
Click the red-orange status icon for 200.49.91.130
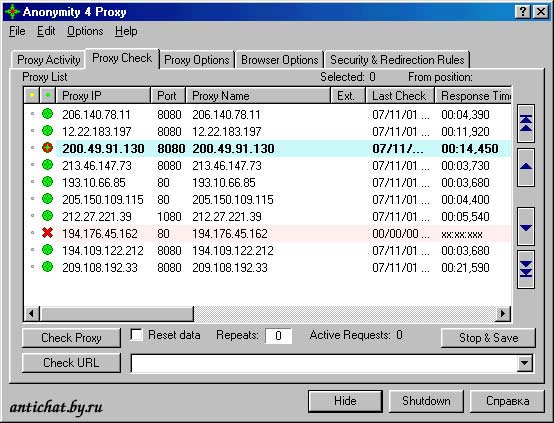pos(47,148)
